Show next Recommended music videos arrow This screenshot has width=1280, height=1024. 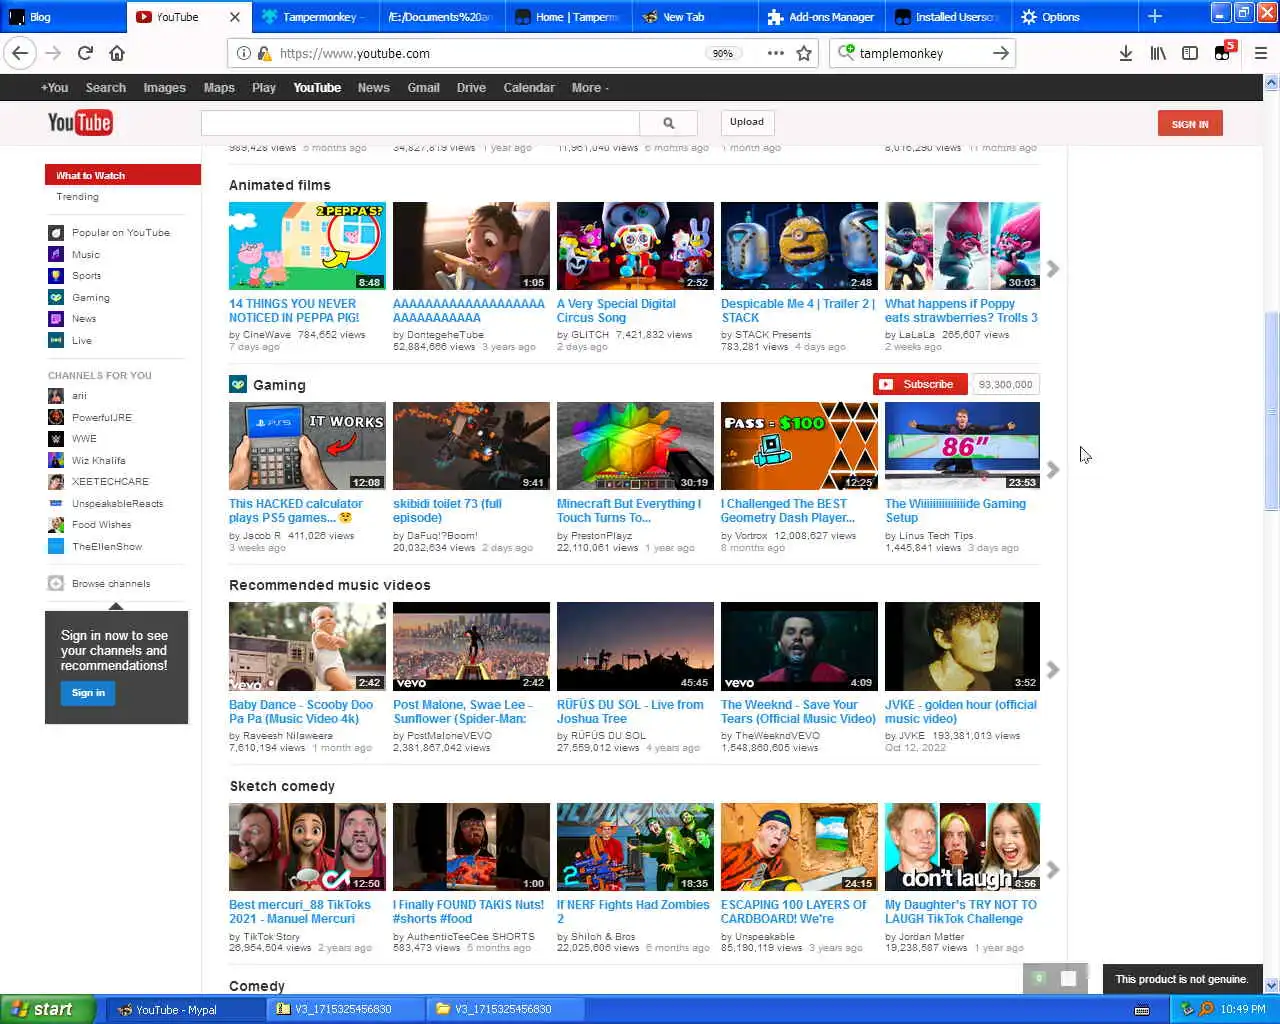click(x=1052, y=669)
